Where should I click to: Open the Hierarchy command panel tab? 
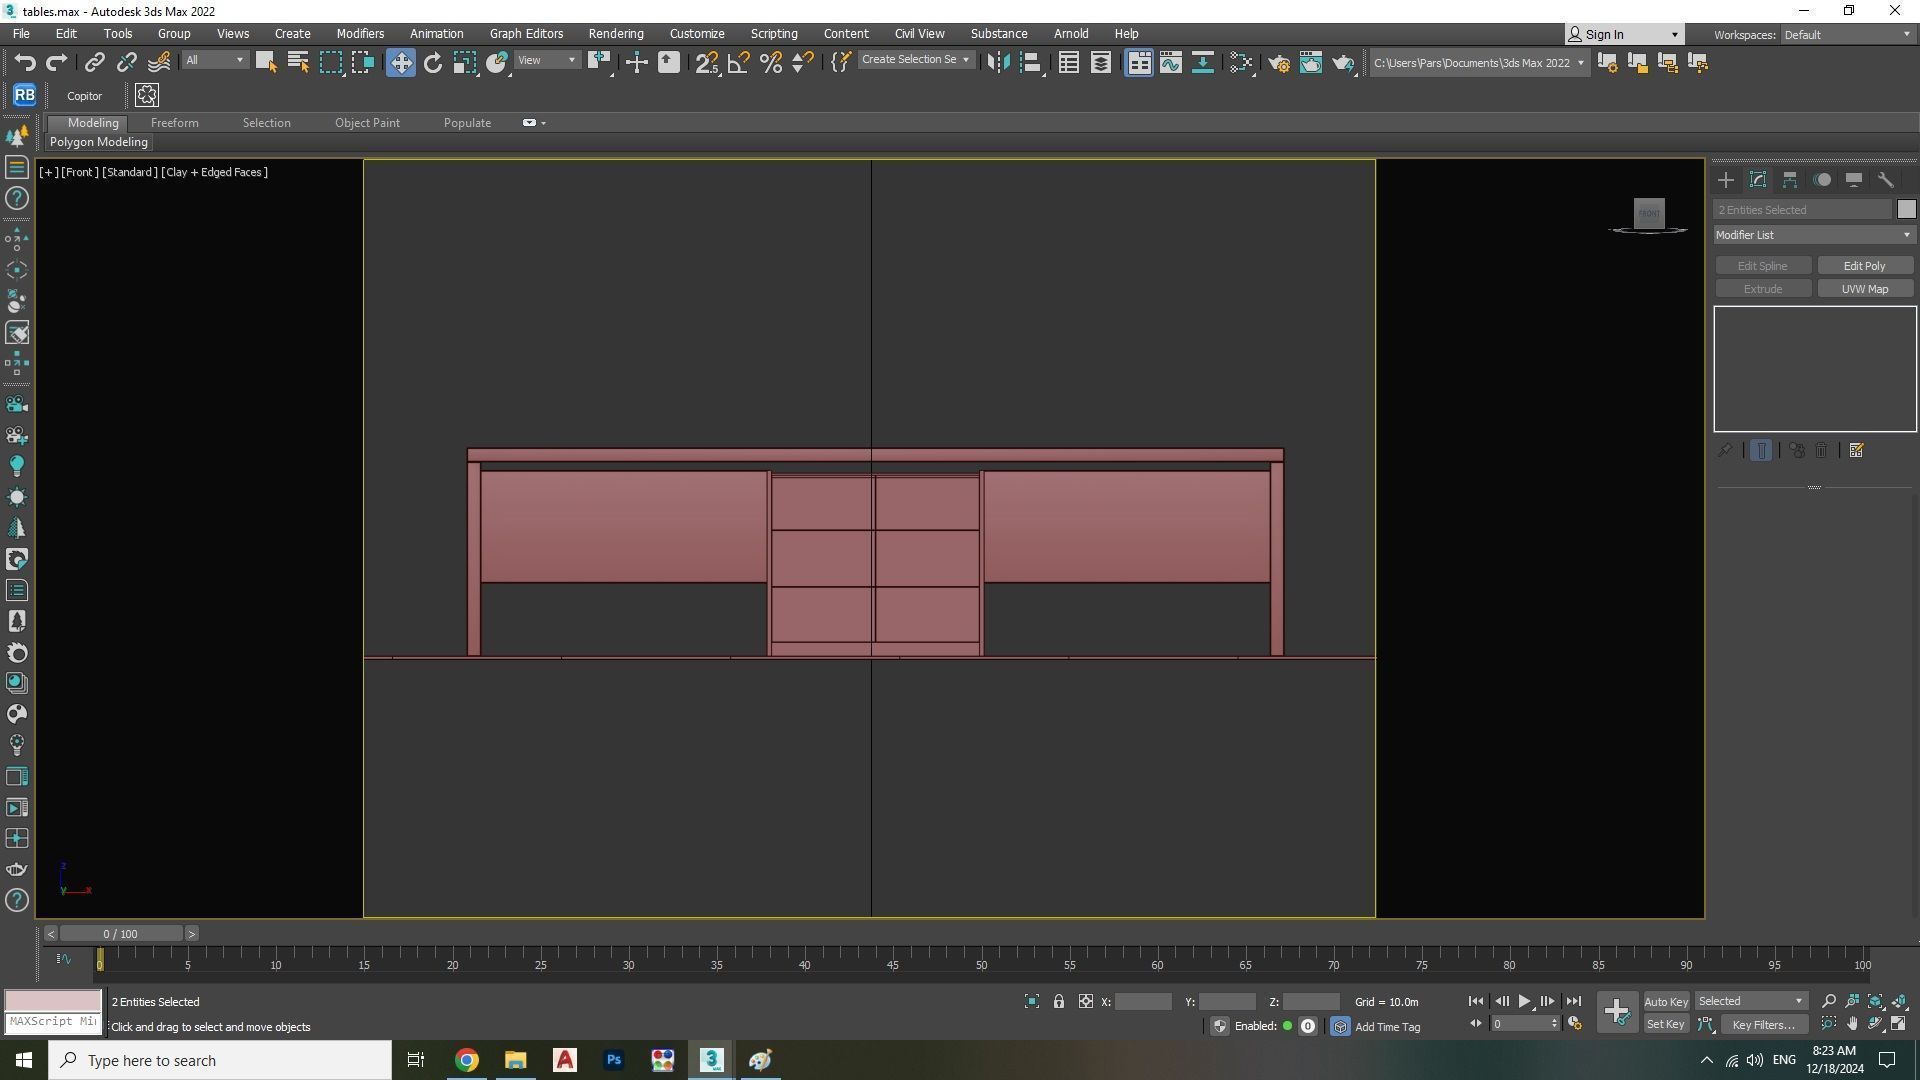[1790, 180]
